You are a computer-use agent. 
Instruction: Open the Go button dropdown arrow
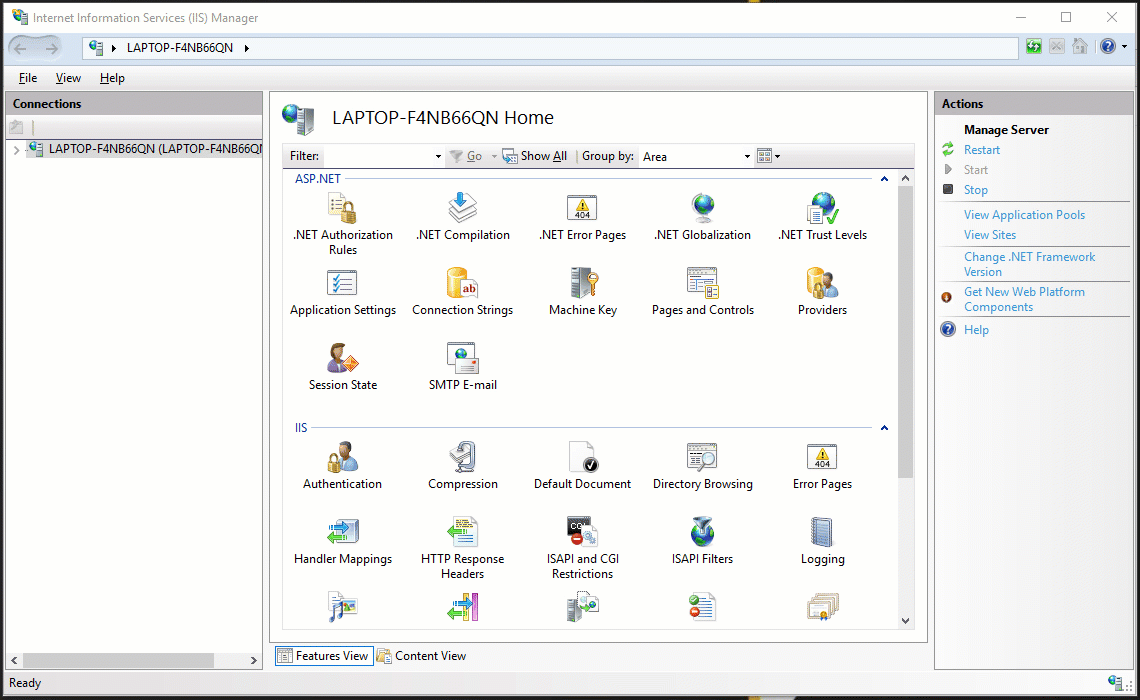tap(494, 156)
